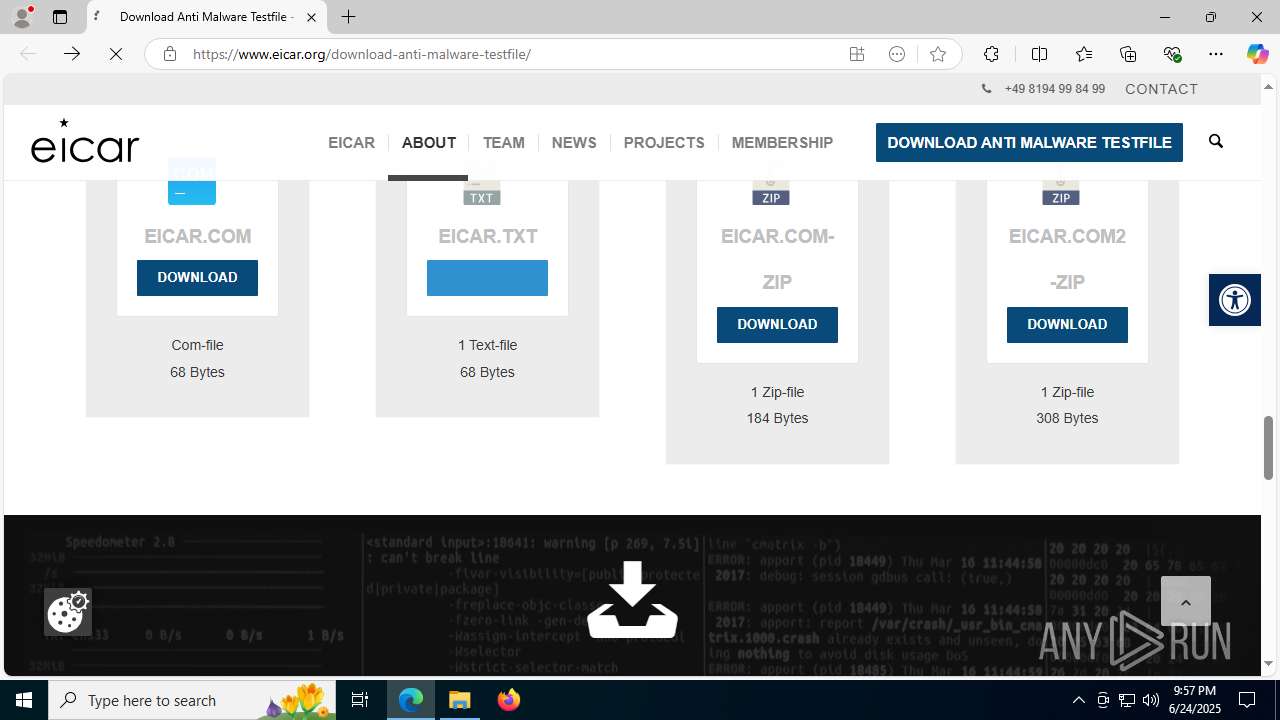Click the CONTACT link

click(x=1161, y=89)
